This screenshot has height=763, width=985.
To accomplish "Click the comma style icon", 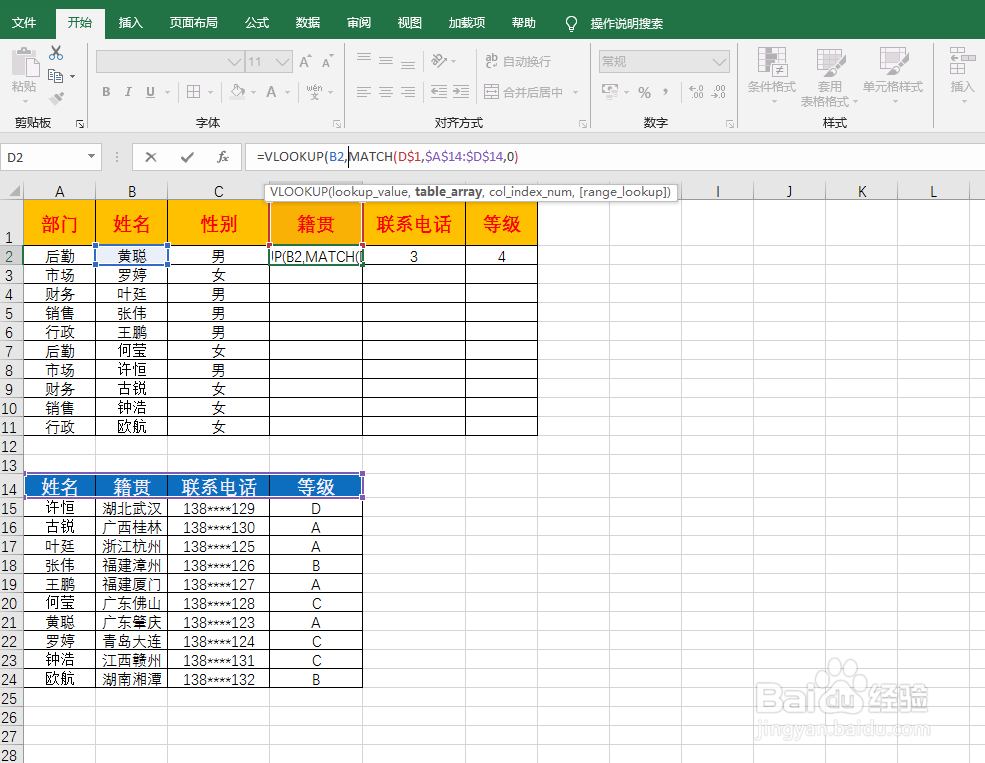I will tap(665, 92).
